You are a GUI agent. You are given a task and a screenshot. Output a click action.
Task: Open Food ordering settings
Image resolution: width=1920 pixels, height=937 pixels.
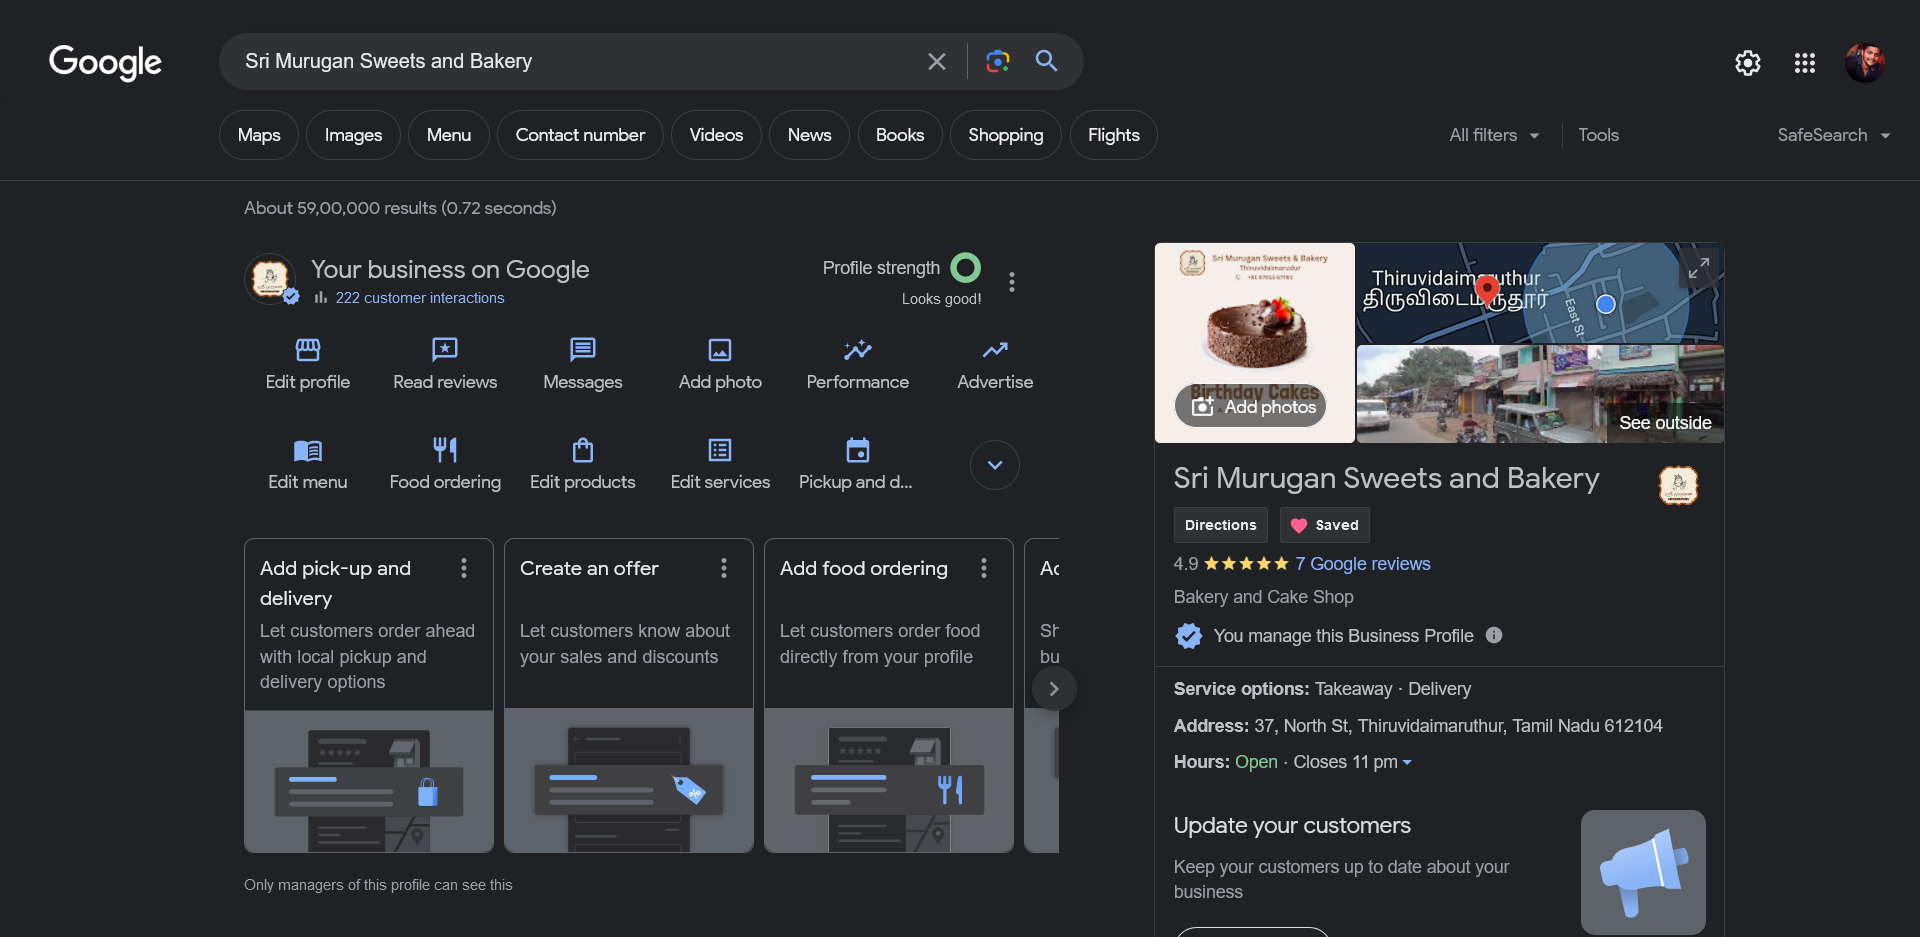(445, 451)
